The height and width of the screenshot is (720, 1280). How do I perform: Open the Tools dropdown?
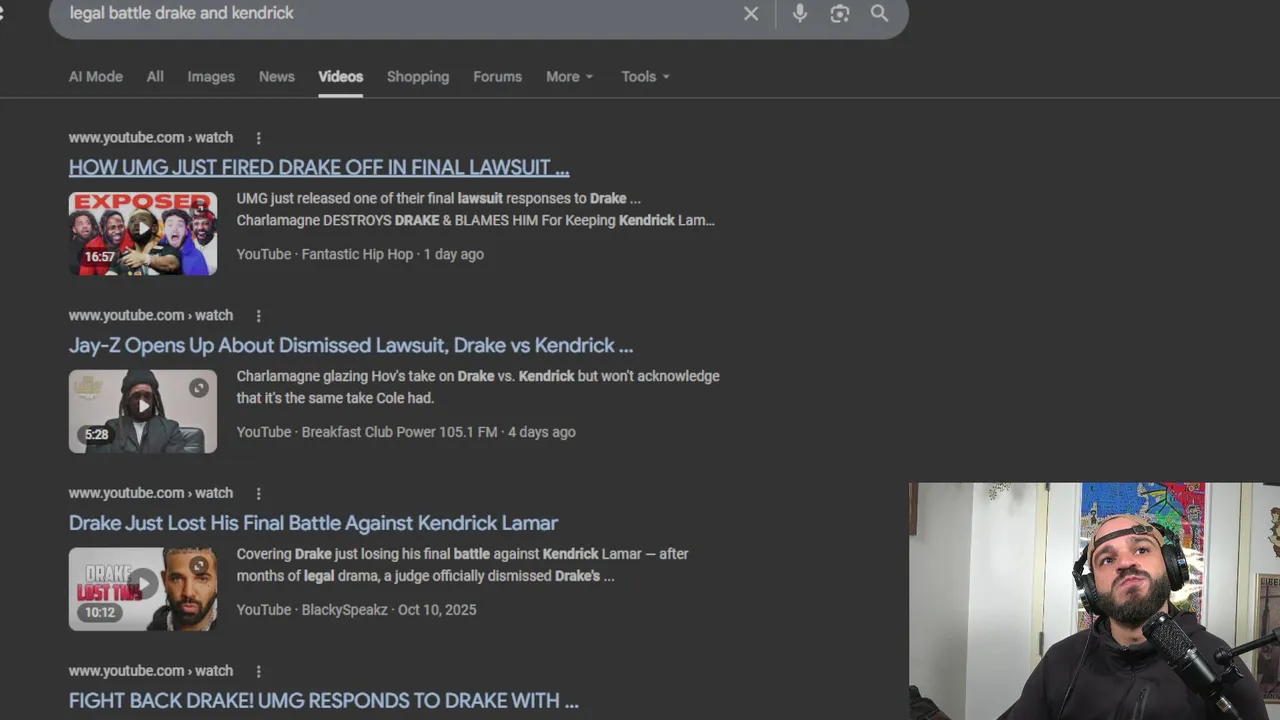pos(646,77)
